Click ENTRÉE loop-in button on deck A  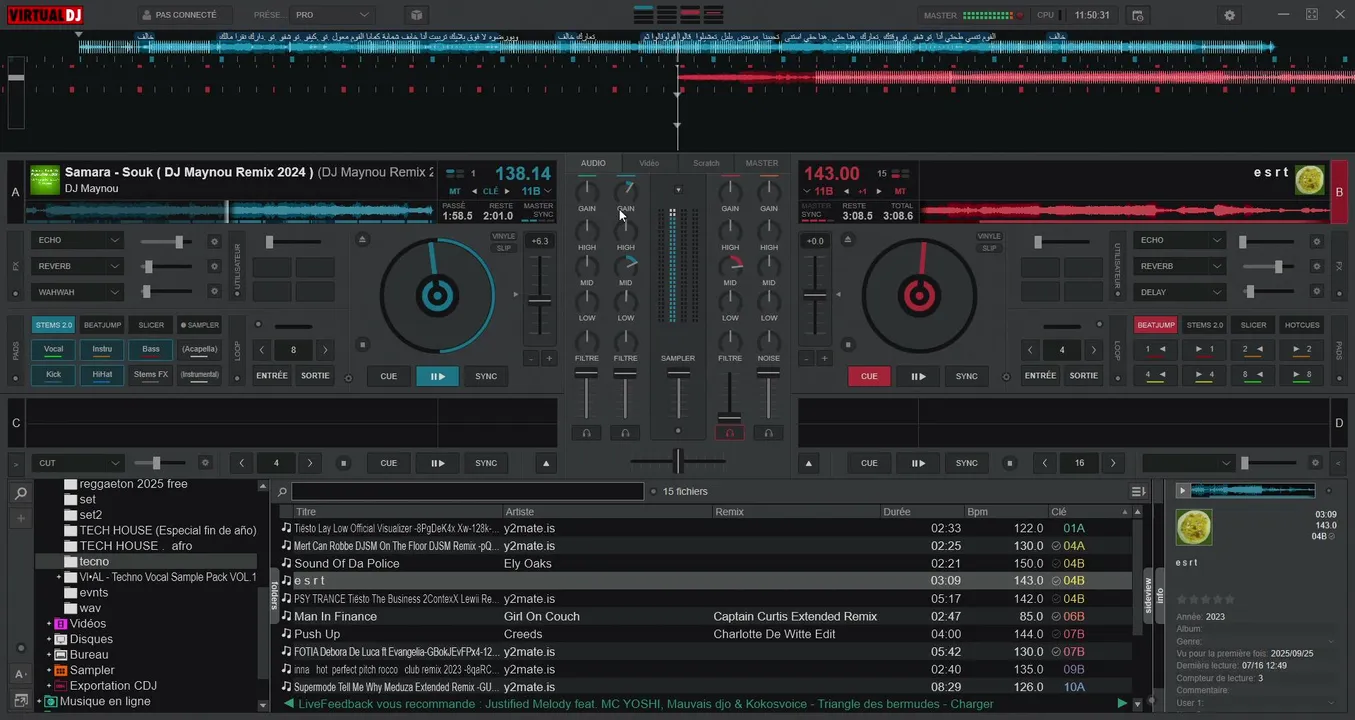tap(272, 376)
